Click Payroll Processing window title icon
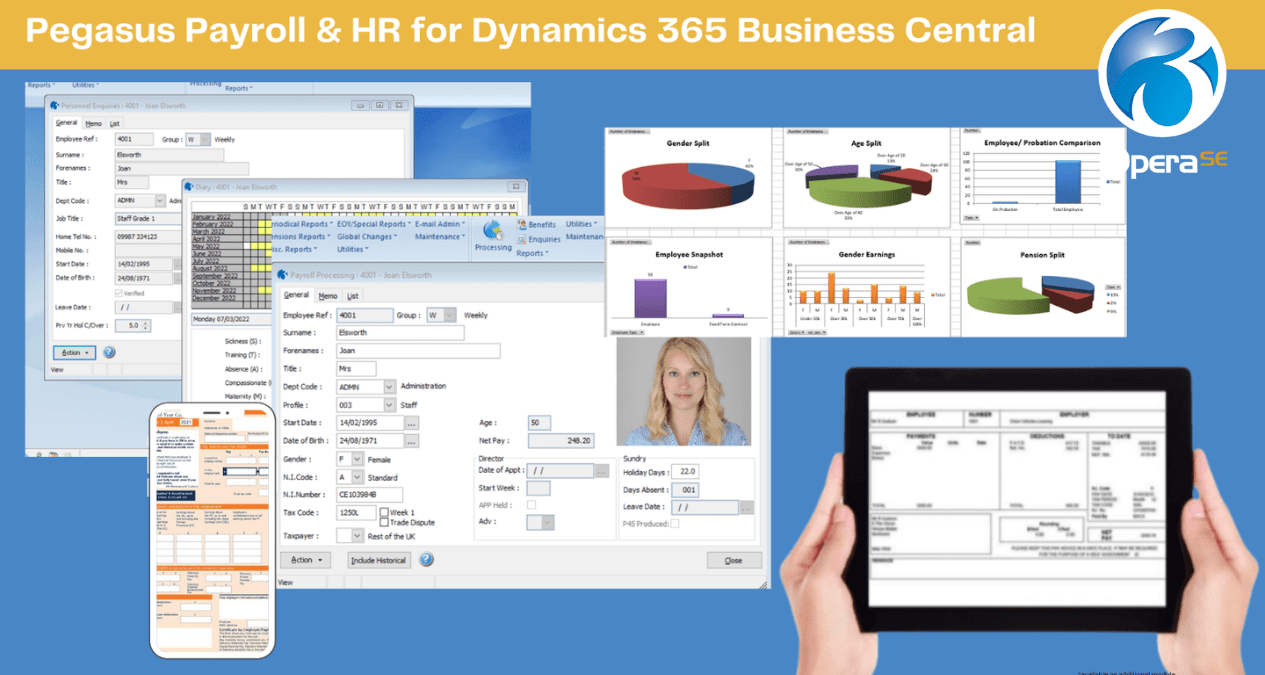1265x675 pixels. pyautogui.click(x=283, y=275)
